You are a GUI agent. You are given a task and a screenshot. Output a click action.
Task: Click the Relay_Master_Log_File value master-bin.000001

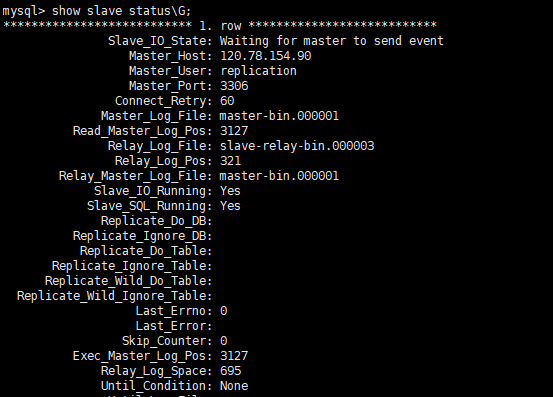click(279, 176)
